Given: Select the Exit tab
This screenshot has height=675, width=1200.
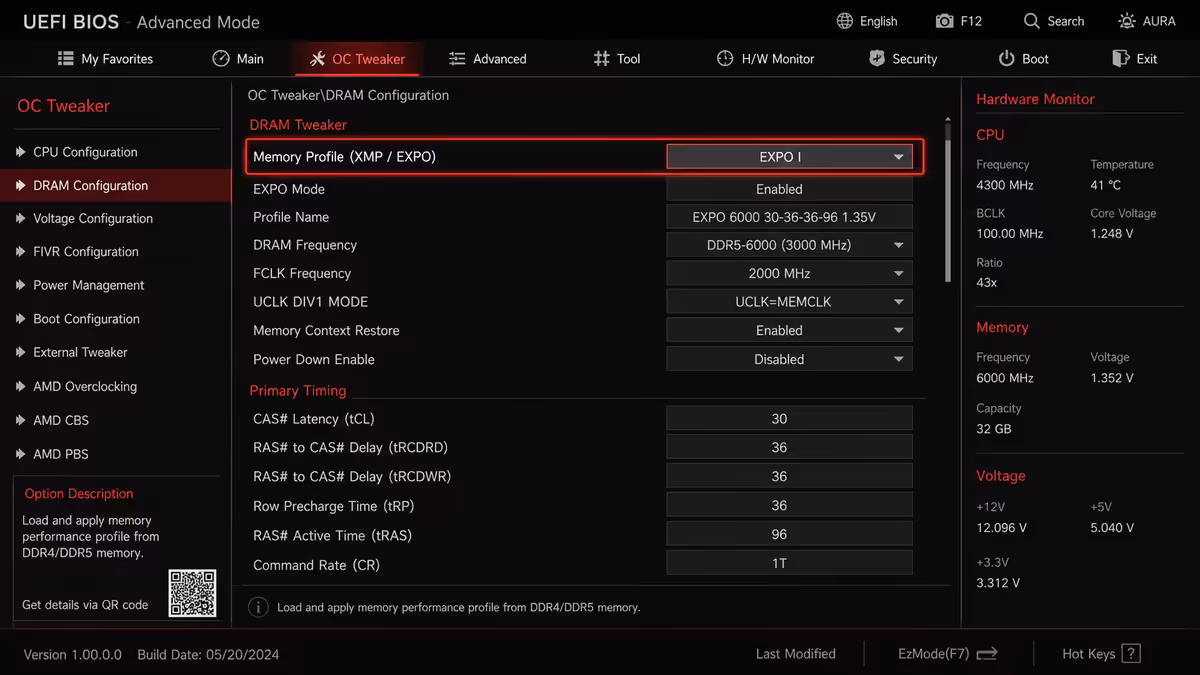Looking at the screenshot, I should pyautogui.click(x=1135, y=59).
